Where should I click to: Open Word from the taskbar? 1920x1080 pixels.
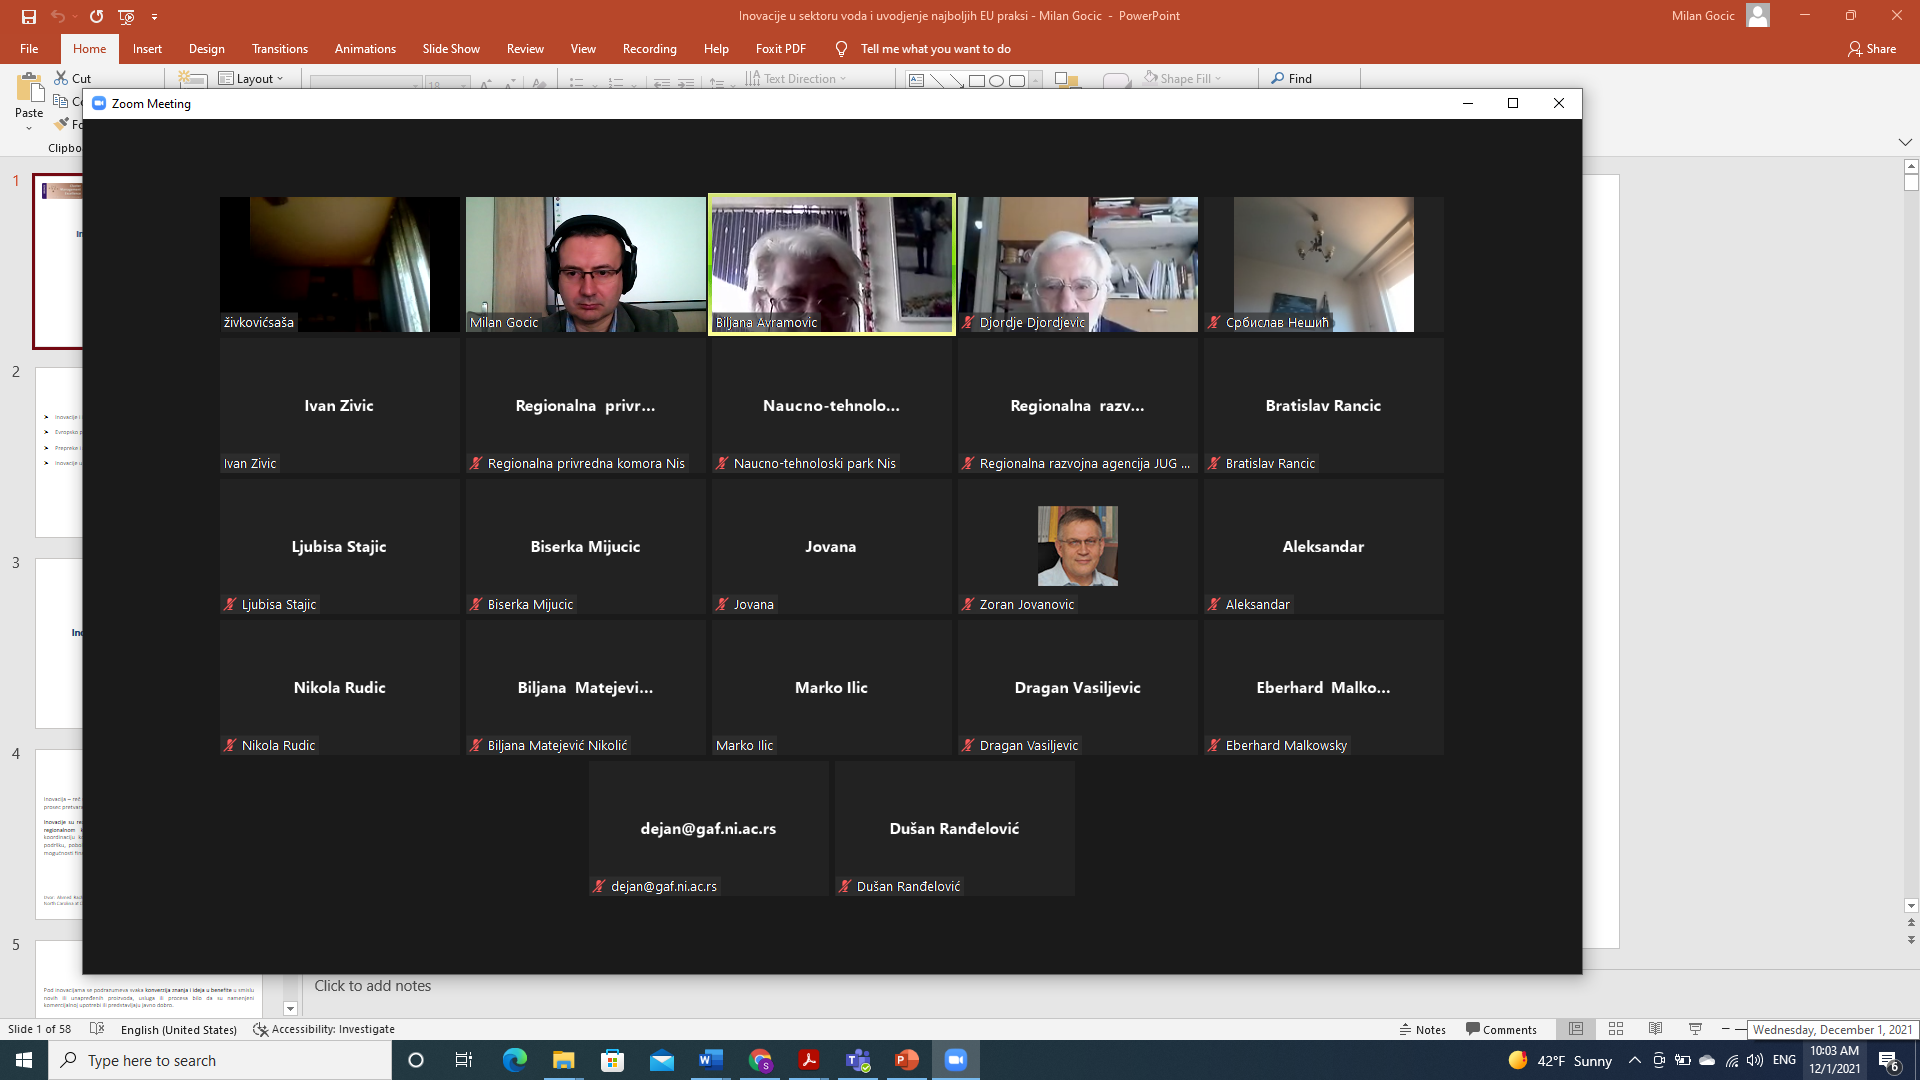[x=711, y=1060]
